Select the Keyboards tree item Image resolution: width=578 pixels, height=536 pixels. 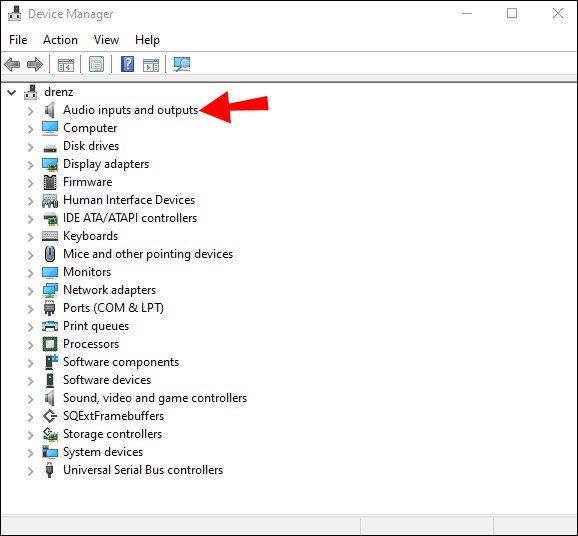pos(90,236)
